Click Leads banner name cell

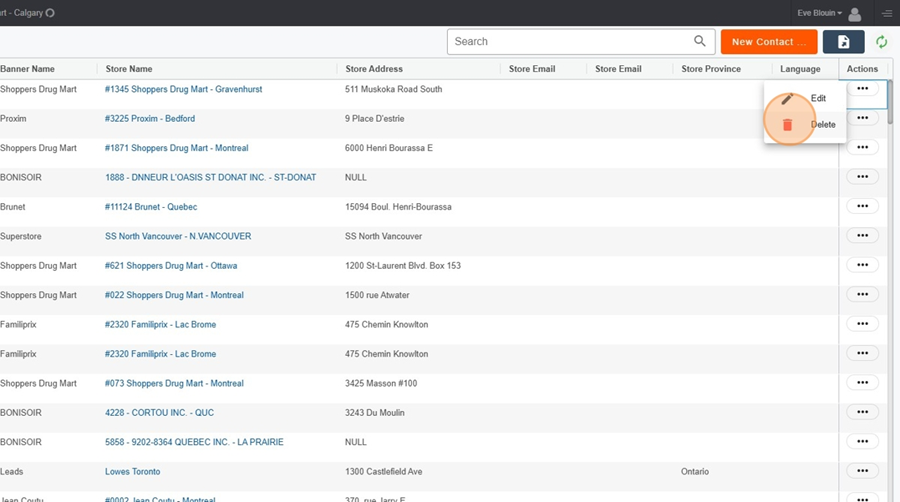tap(11, 472)
